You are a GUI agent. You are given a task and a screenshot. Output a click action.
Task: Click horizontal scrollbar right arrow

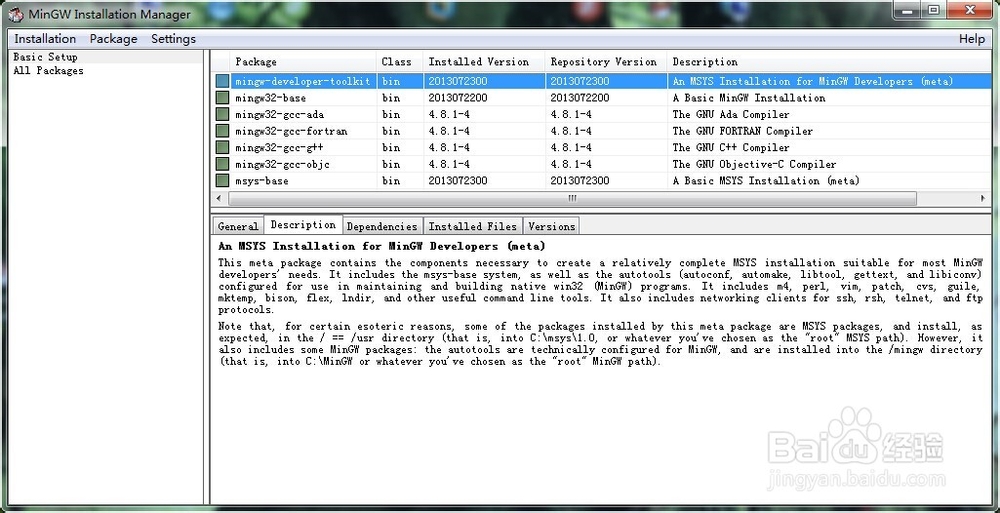point(983,198)
